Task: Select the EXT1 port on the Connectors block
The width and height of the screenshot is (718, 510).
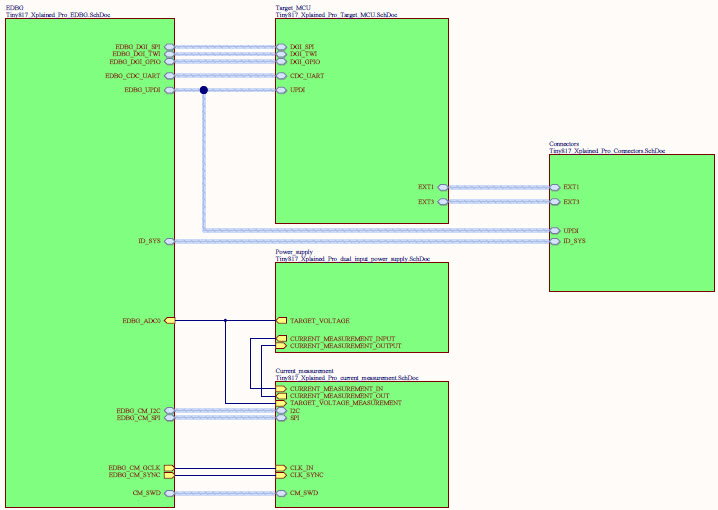Action: coord(555,187)
